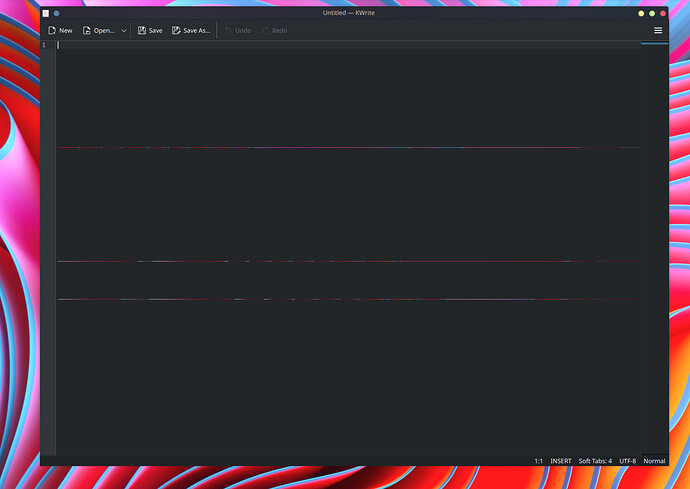Viewport: 690px width, 489px height.
Task: Toggle INSERT mode in status bar
Action: click(x=561, y=461)
